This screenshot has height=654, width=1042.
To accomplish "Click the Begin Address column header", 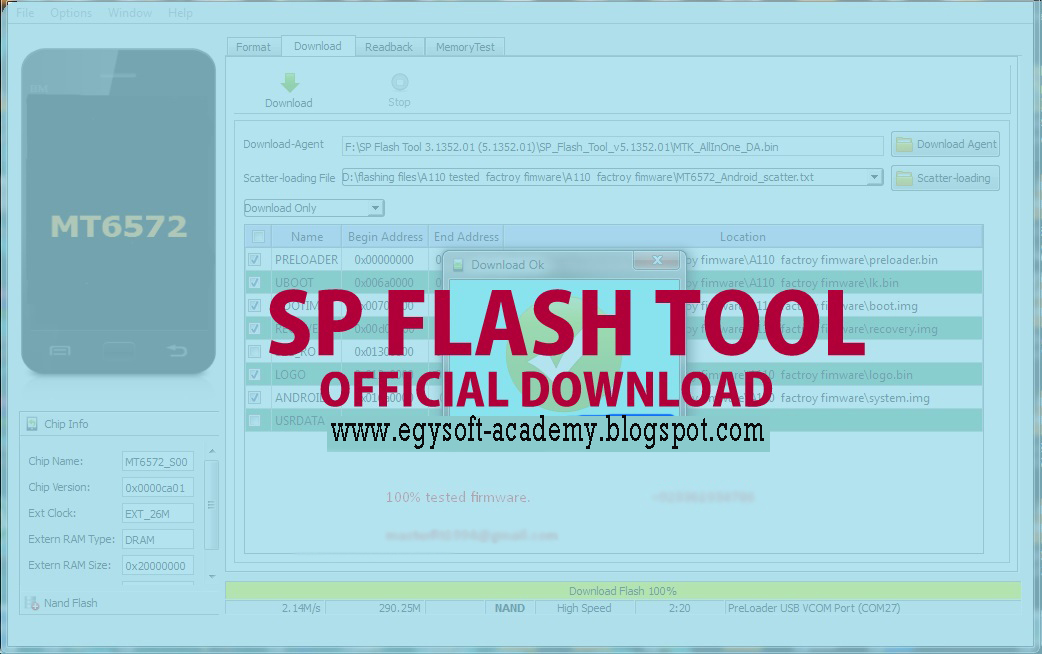I will (385, 237).
